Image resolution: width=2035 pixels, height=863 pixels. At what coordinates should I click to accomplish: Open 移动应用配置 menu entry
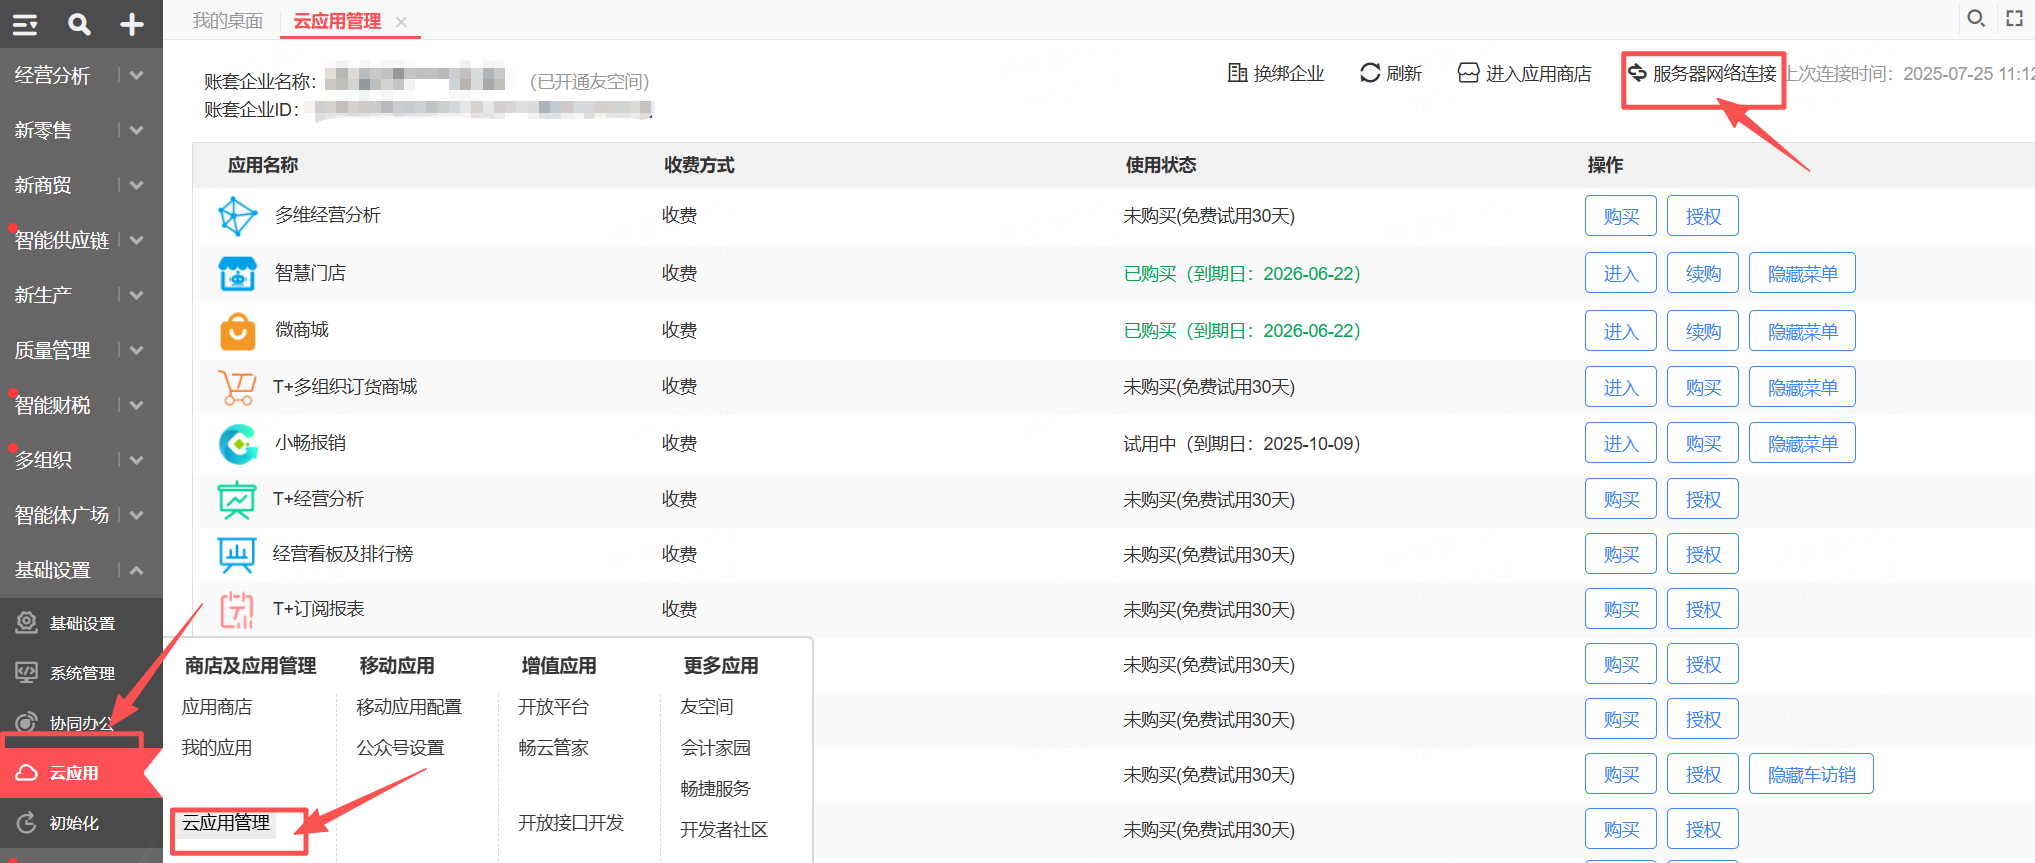tap(409, 707)
